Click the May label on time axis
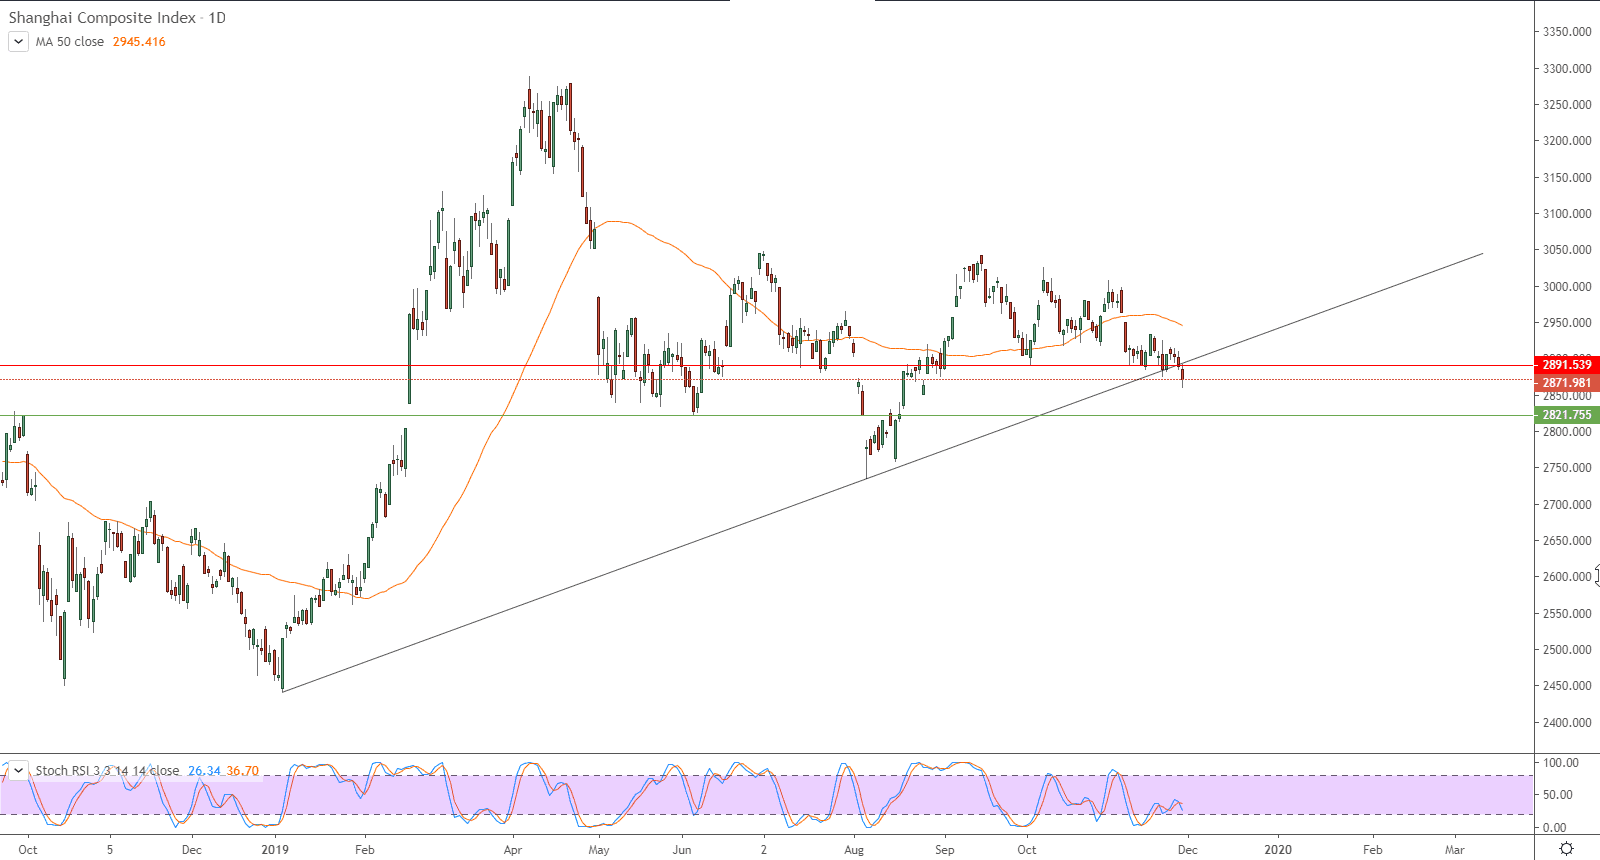 (599, 850)
